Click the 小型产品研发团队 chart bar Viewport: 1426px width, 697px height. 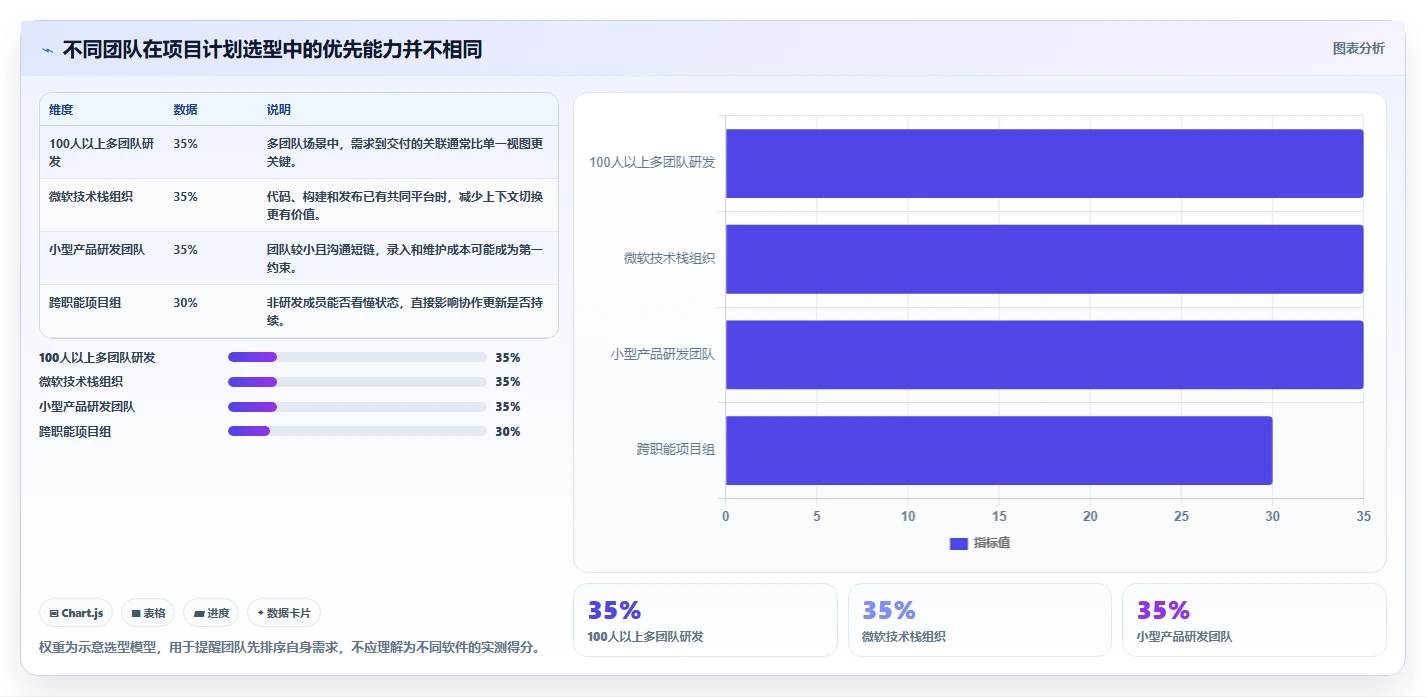click(x=1044, y=354)
